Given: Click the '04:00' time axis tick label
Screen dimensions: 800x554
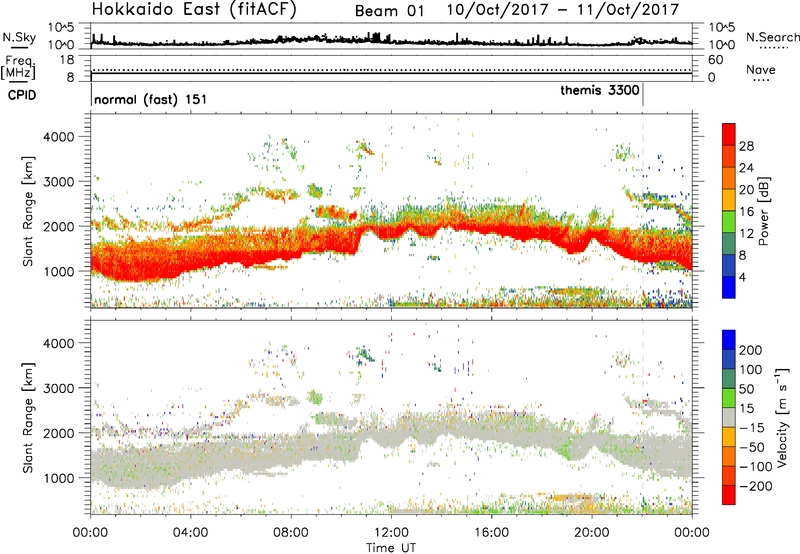Looking at the screenshot, I should pos(191,533).
